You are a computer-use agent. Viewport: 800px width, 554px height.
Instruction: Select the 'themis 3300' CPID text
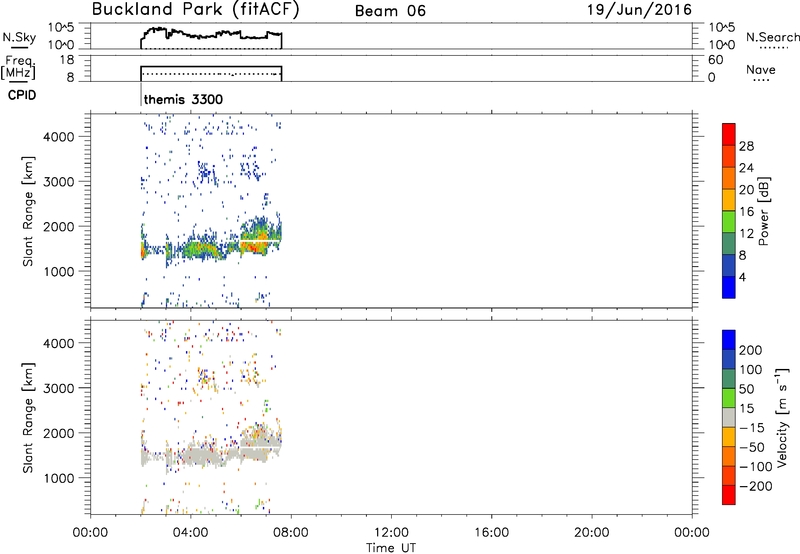[183, 99]
